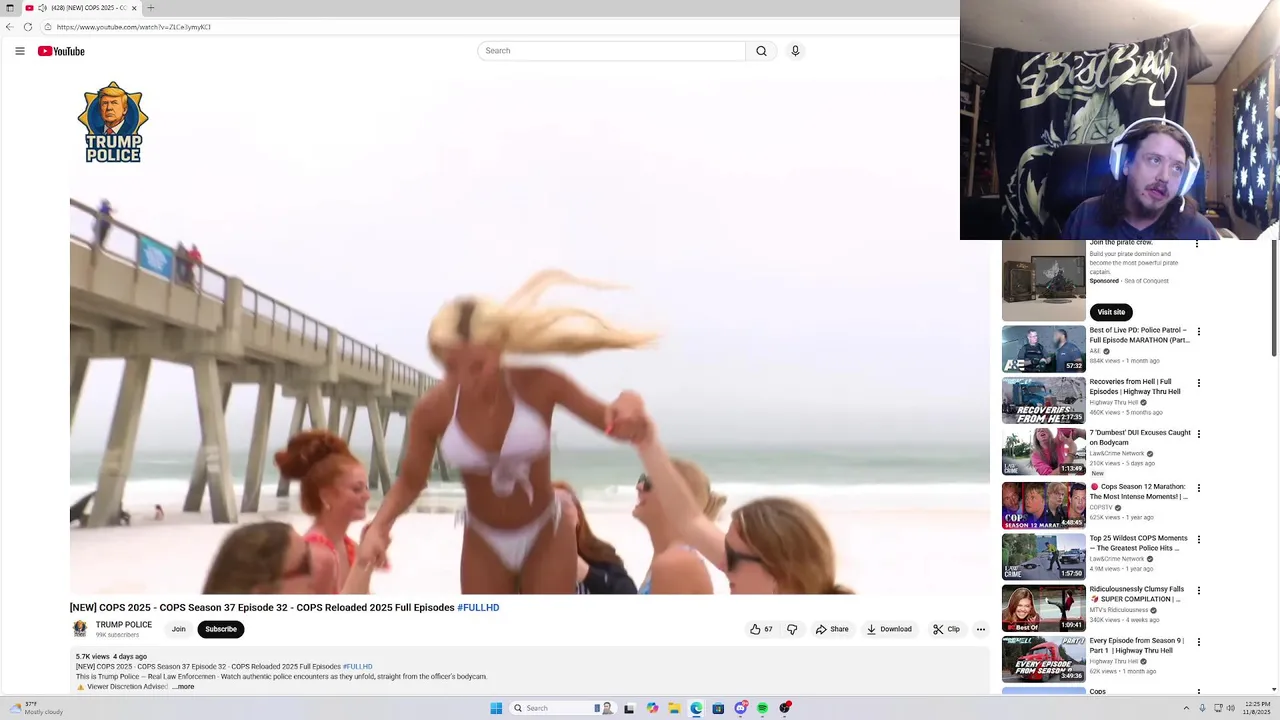Open menu for Recoveries from Hell
Viewport: 1280px width, 720px height.
1199,383
